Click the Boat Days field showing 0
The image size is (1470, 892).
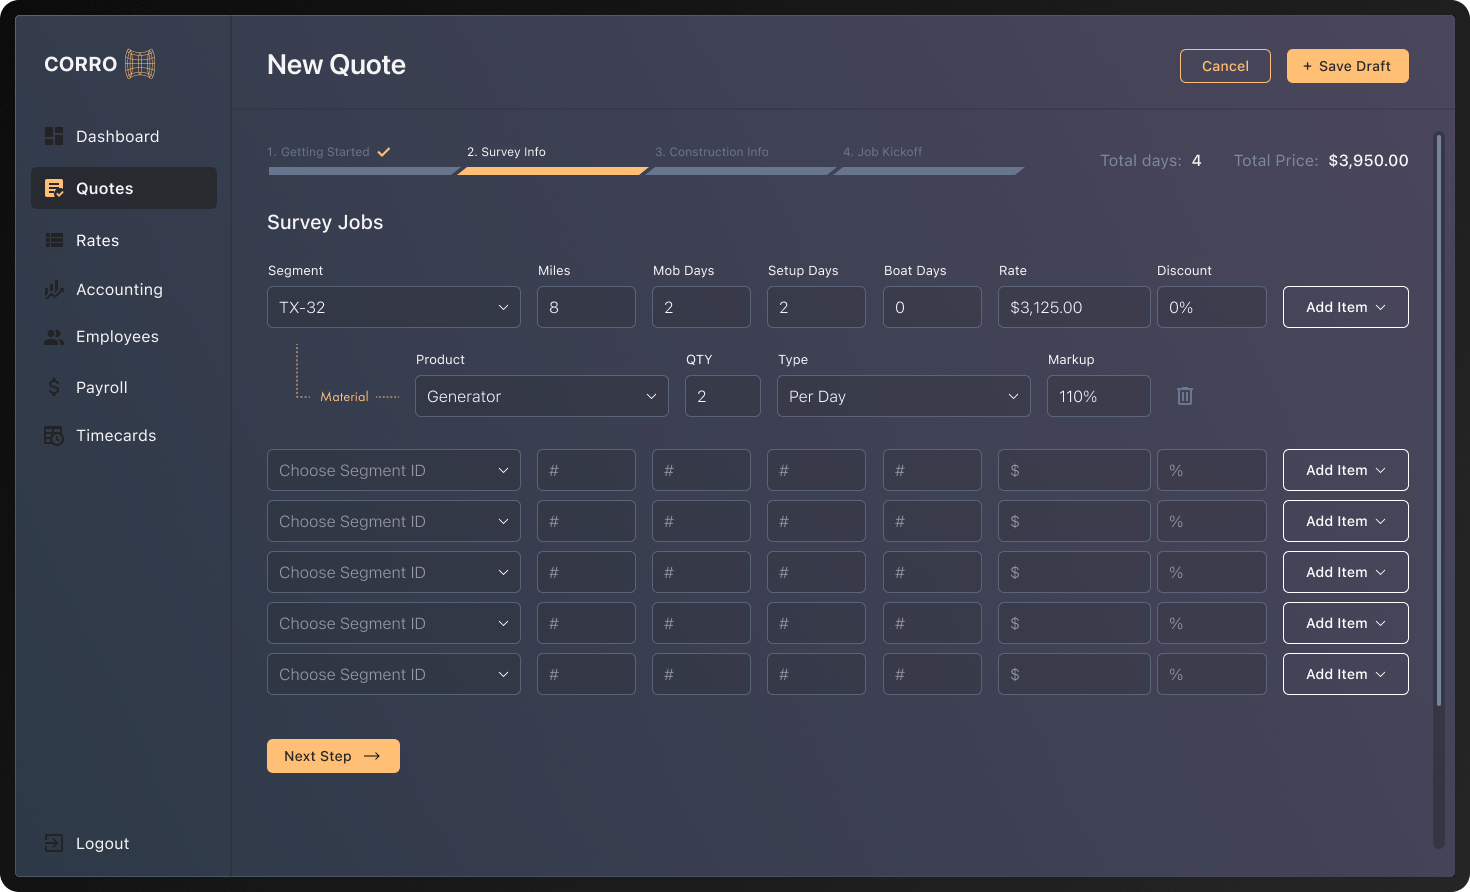point(932,307)
